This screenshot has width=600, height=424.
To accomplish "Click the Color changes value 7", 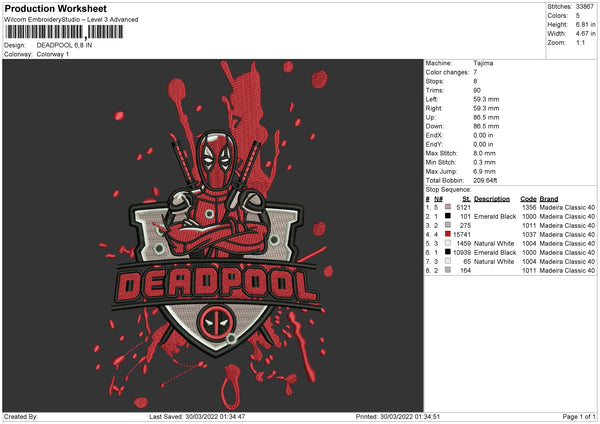I will 475,72.
